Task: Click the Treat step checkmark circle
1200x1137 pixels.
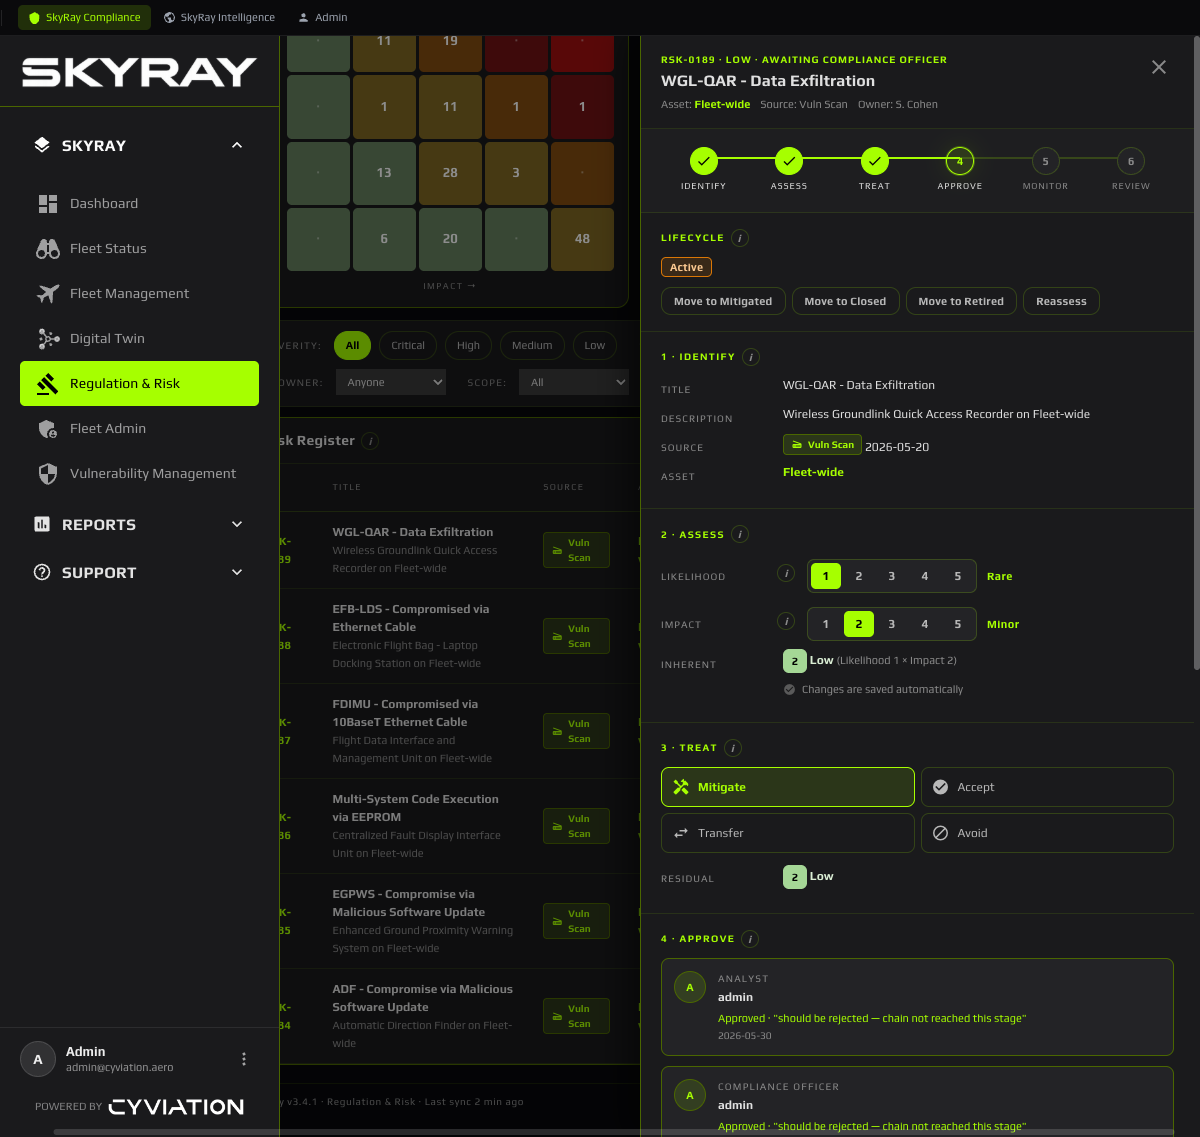Action: [875, 161]
